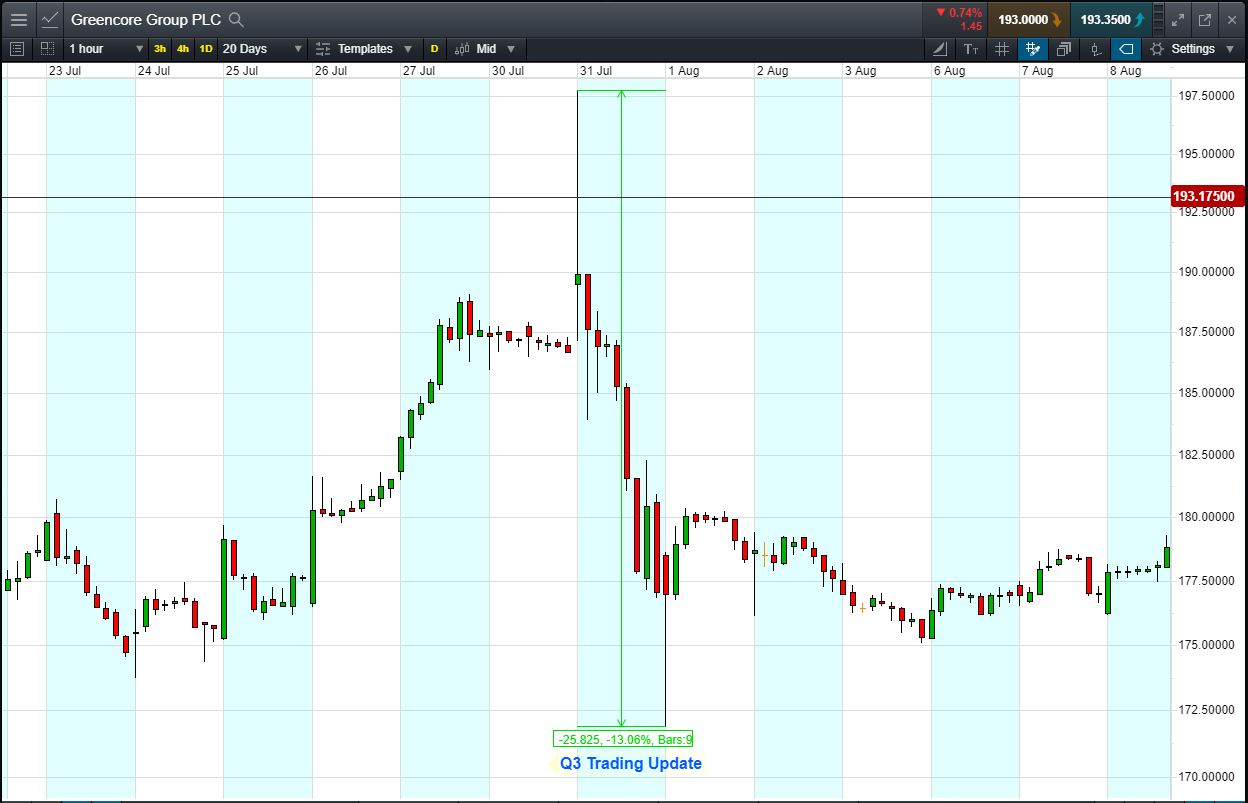The width and height of the screenshot is (1248, 803).
Task: Pop out chart into new window
Action: click(1205, 19)
